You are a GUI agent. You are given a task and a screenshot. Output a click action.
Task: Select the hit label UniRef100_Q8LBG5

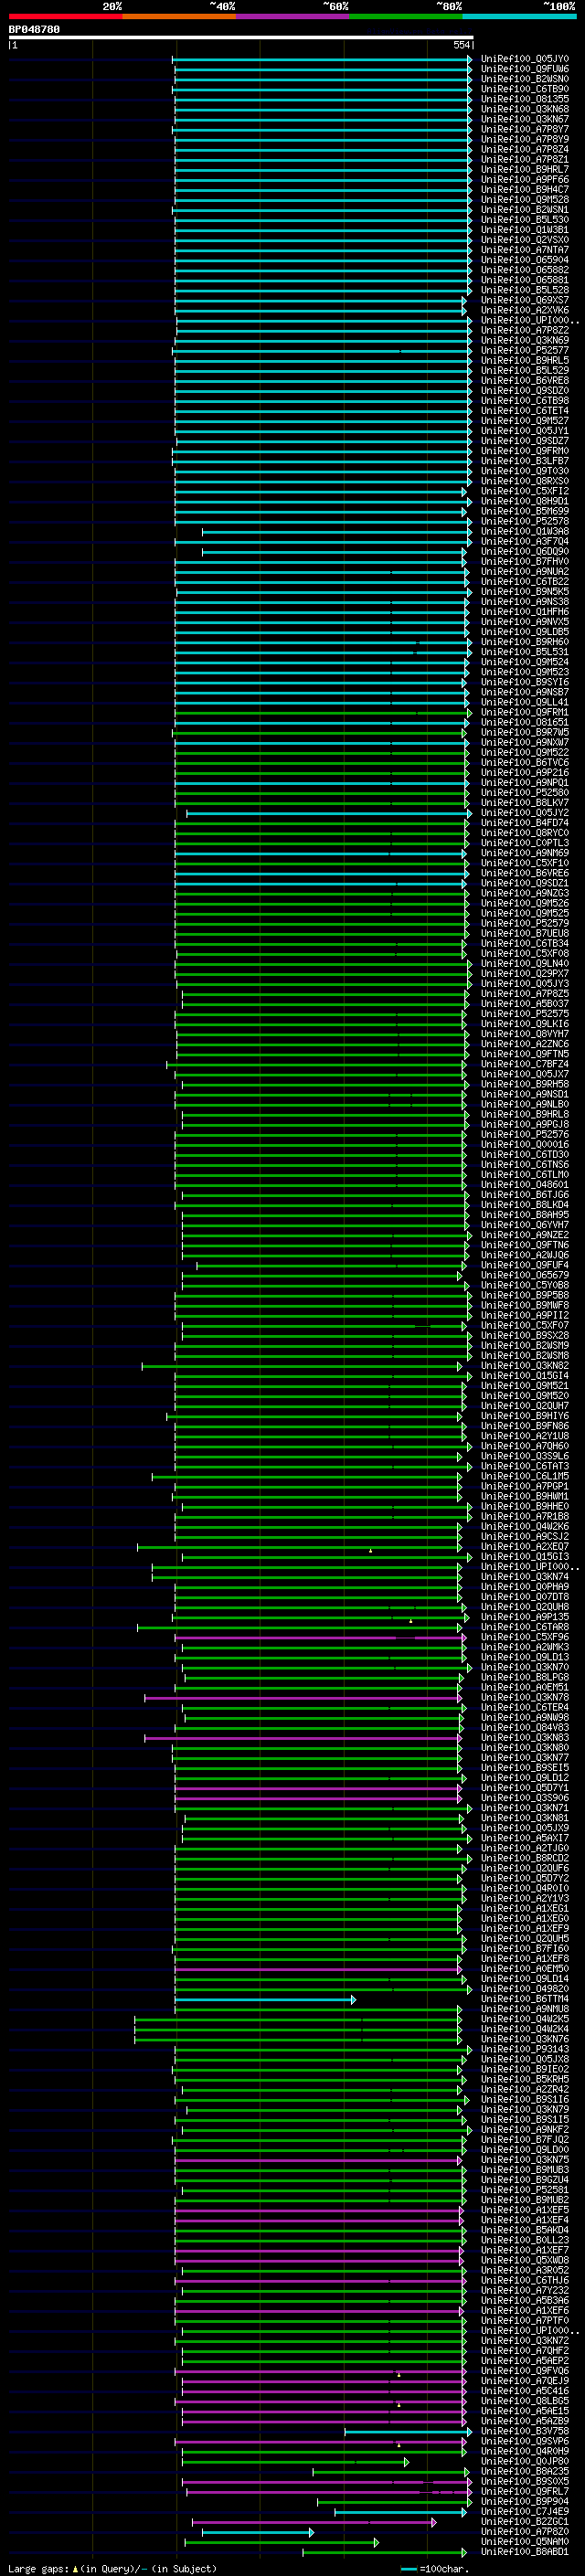click(525, 2401)
